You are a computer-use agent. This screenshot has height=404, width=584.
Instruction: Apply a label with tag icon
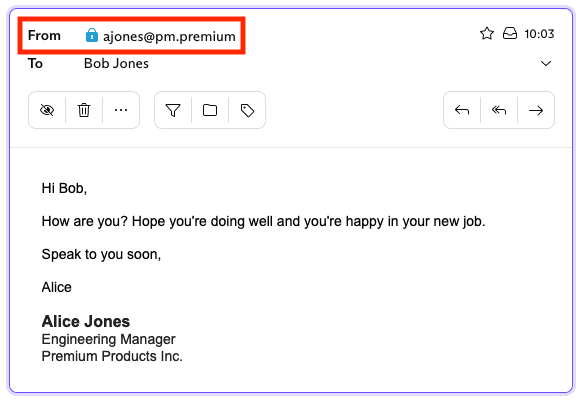click(247, 110)
